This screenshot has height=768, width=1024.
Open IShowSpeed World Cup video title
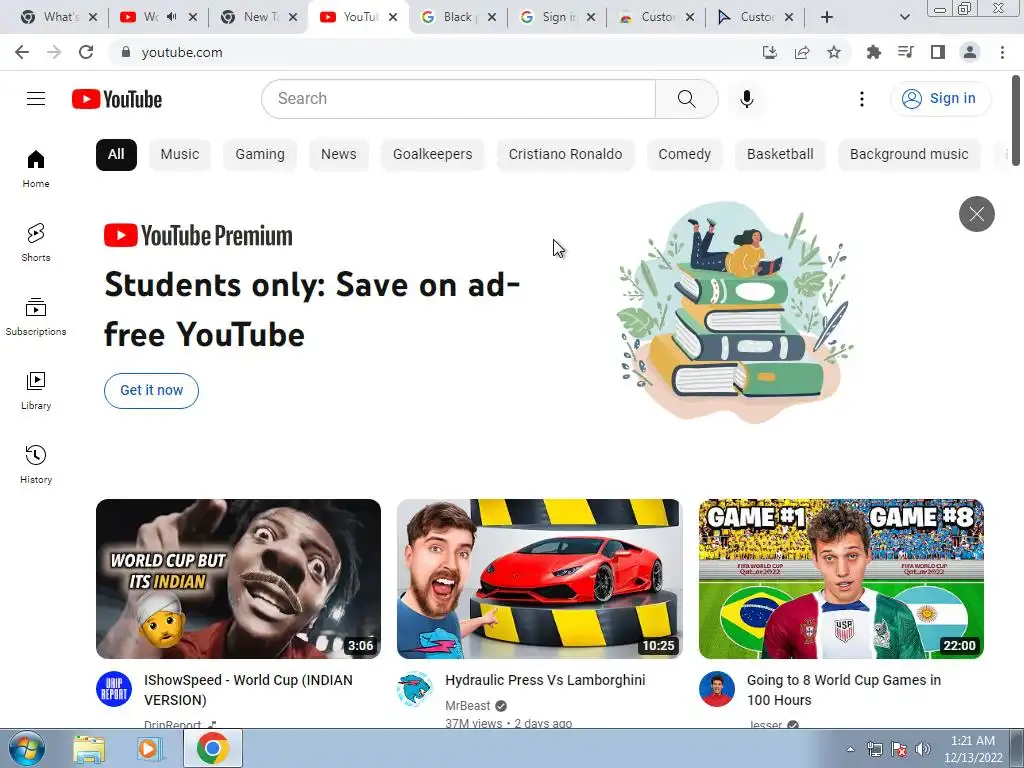pyautogui.click(x=249, y=690)
